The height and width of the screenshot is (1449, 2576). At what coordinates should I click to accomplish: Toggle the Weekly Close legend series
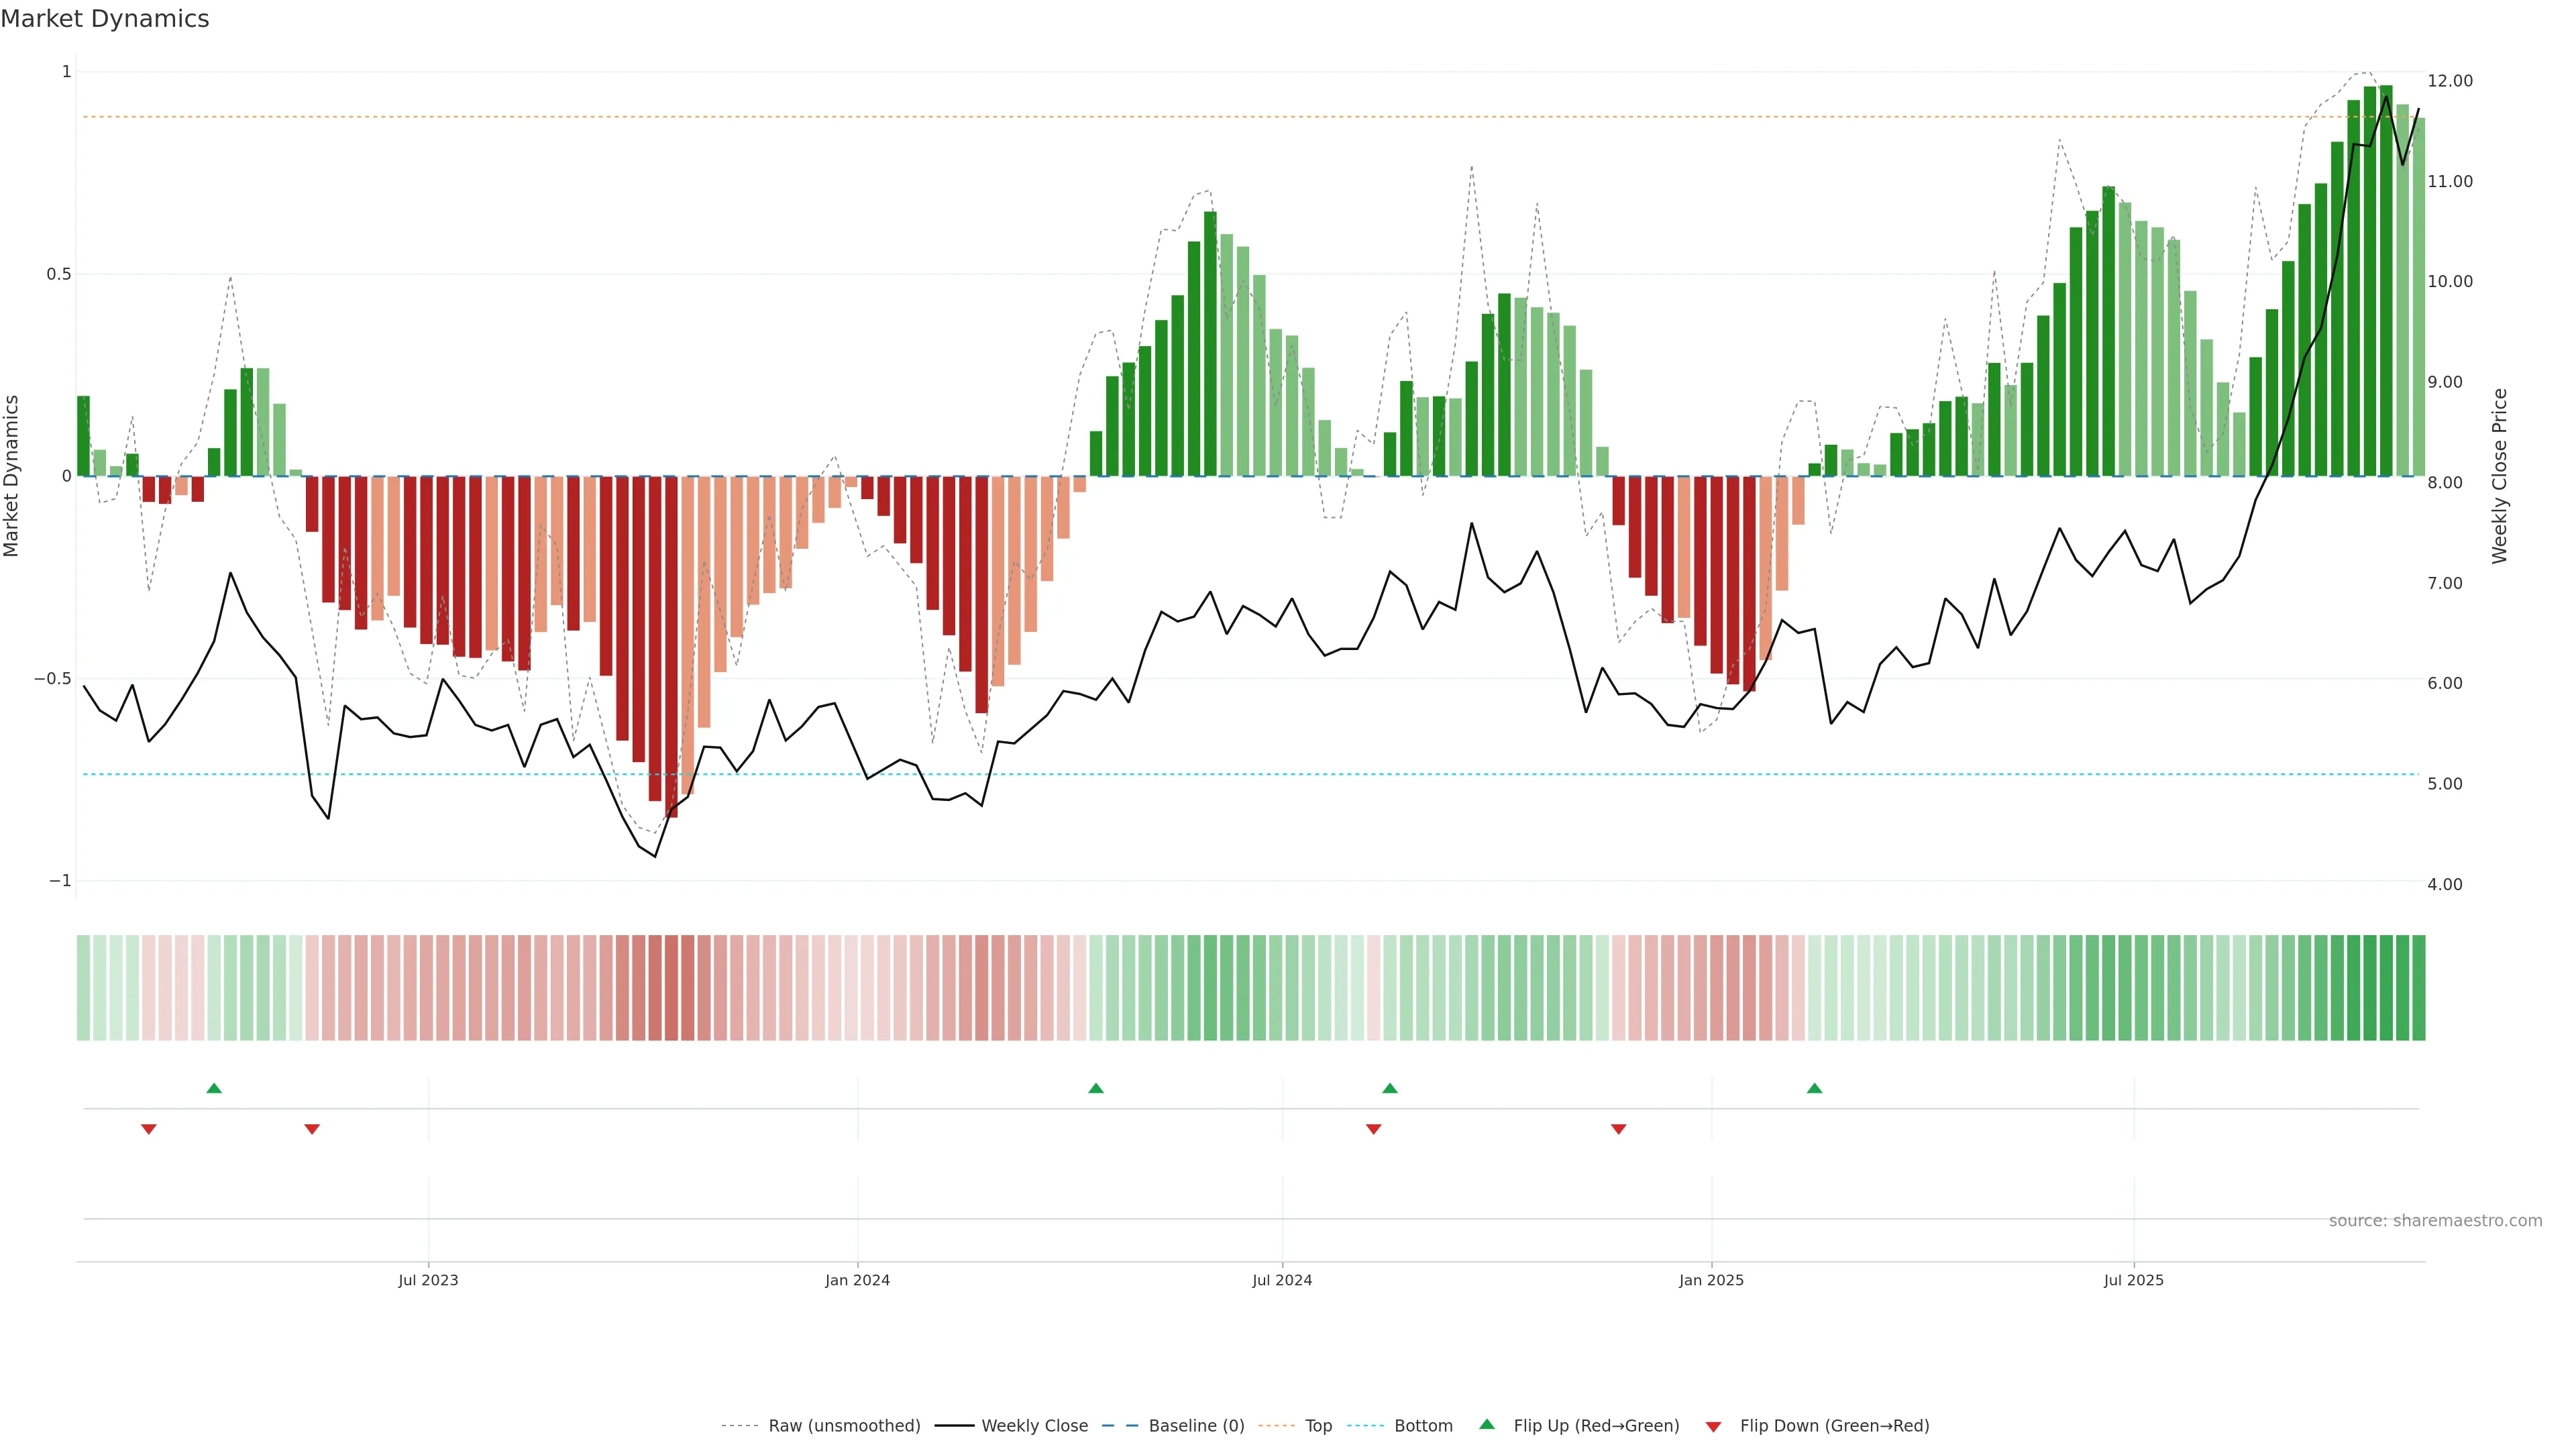click(x=1034, y=1425)
